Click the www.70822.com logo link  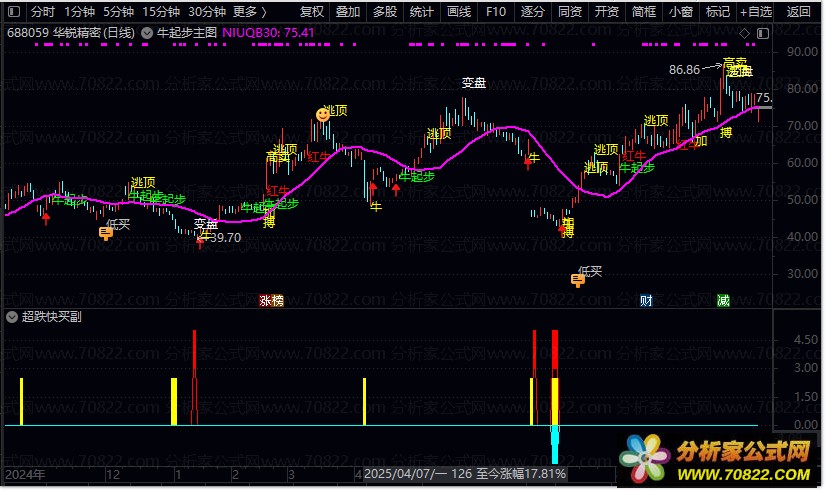point(743,475)
